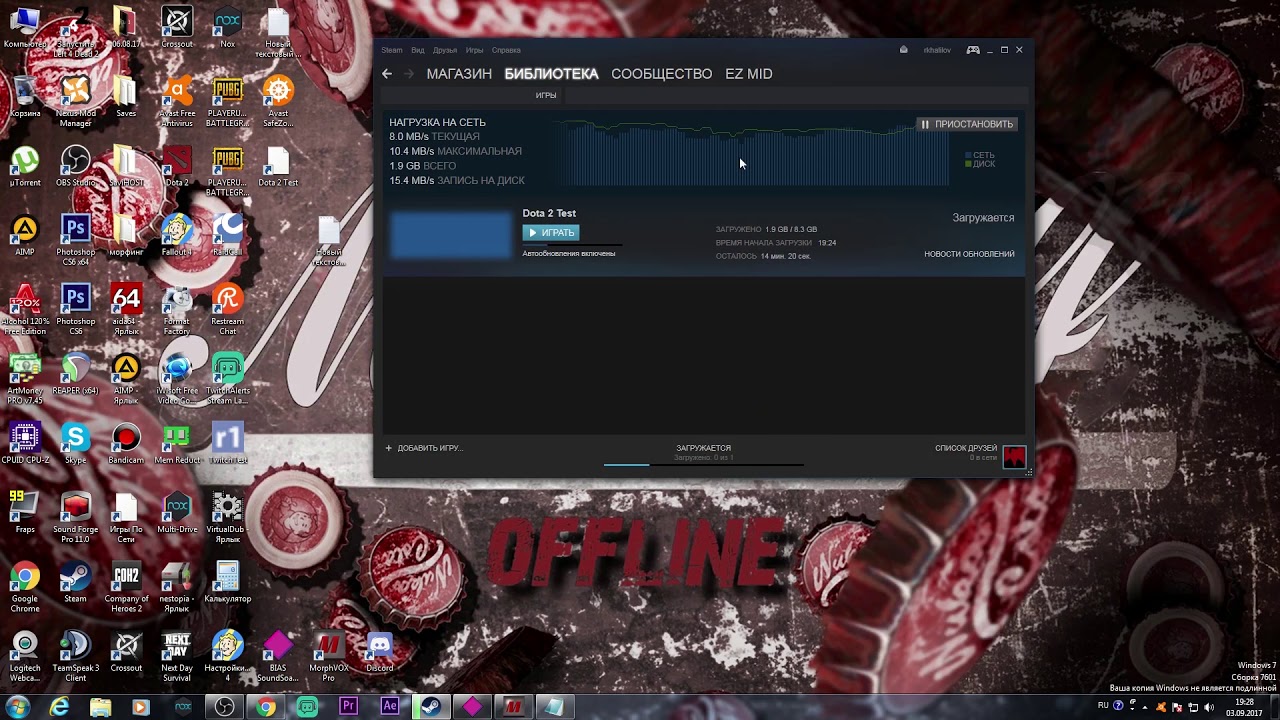Pause downloads with ПРИОСТАНОВИТЬ button
Viewport: 1280px width, 720px height.
point(967,124)
